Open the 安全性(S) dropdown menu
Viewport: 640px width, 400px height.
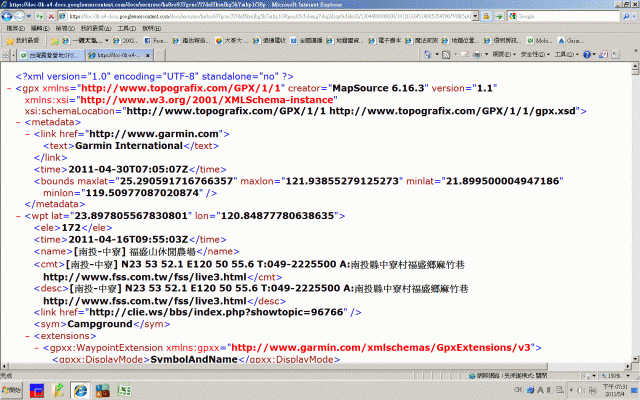coord(535,54)
